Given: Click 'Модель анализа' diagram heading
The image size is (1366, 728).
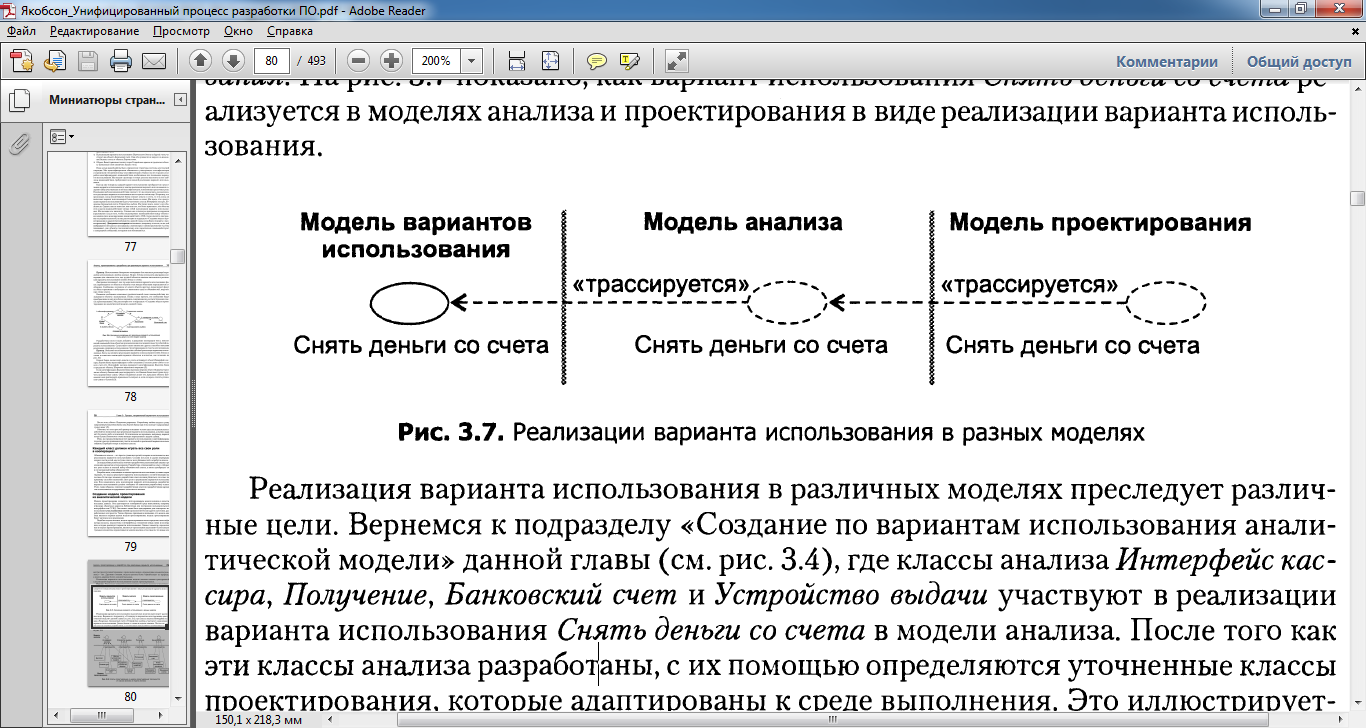Looking at the screenshot, I should (742, 221).
